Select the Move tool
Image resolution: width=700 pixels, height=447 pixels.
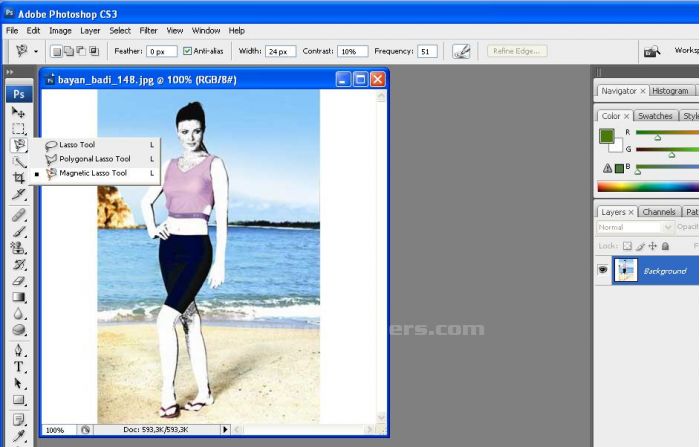pos(18,112)
